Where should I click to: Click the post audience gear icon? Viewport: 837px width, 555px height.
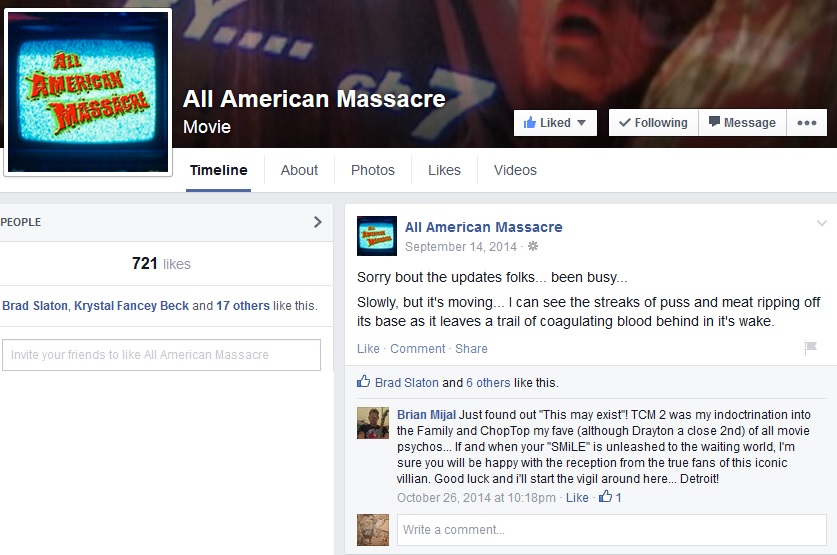533,246
